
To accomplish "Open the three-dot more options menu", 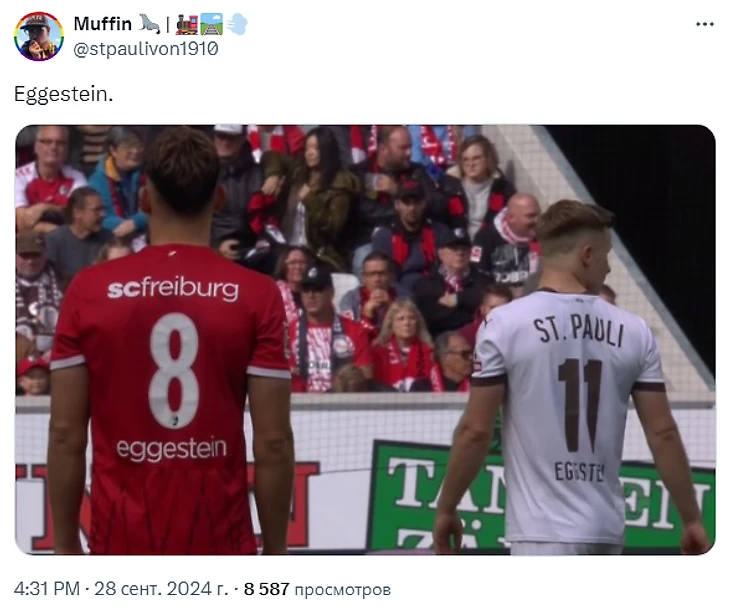I will click(x=705, y=24).
